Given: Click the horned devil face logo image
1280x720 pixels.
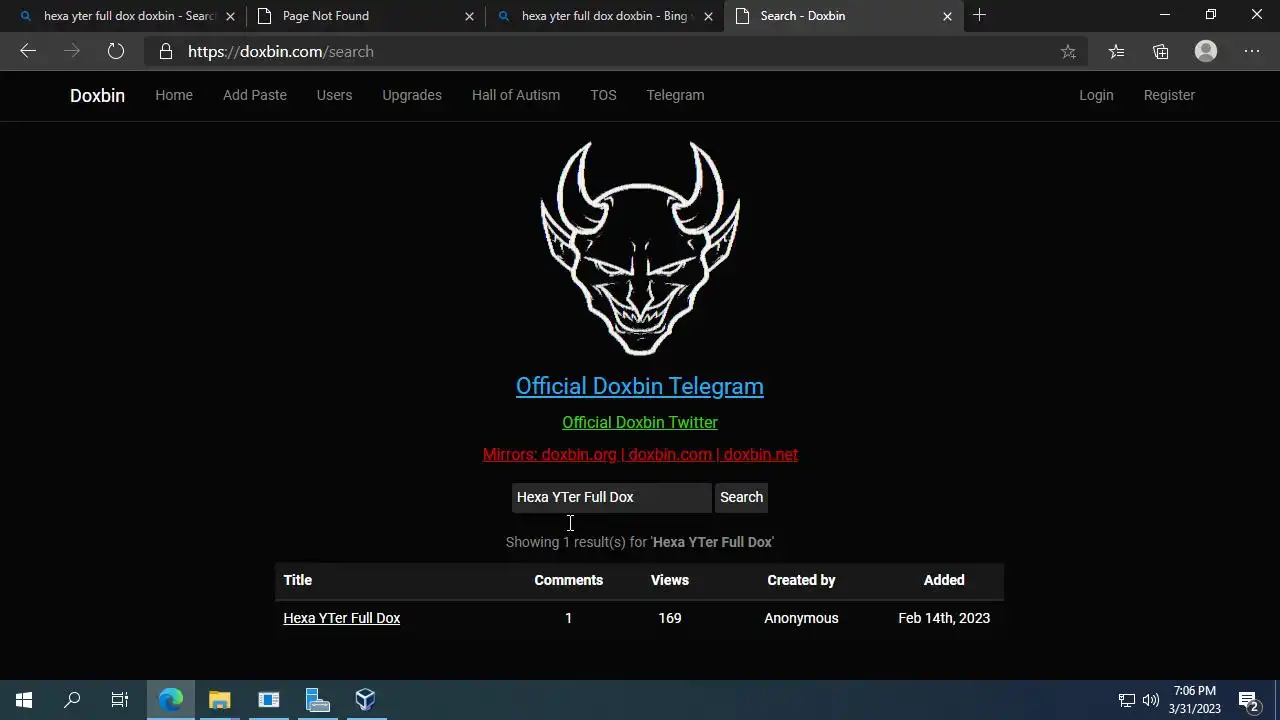Looking at the screenshot, I should (x=640, y=248).
